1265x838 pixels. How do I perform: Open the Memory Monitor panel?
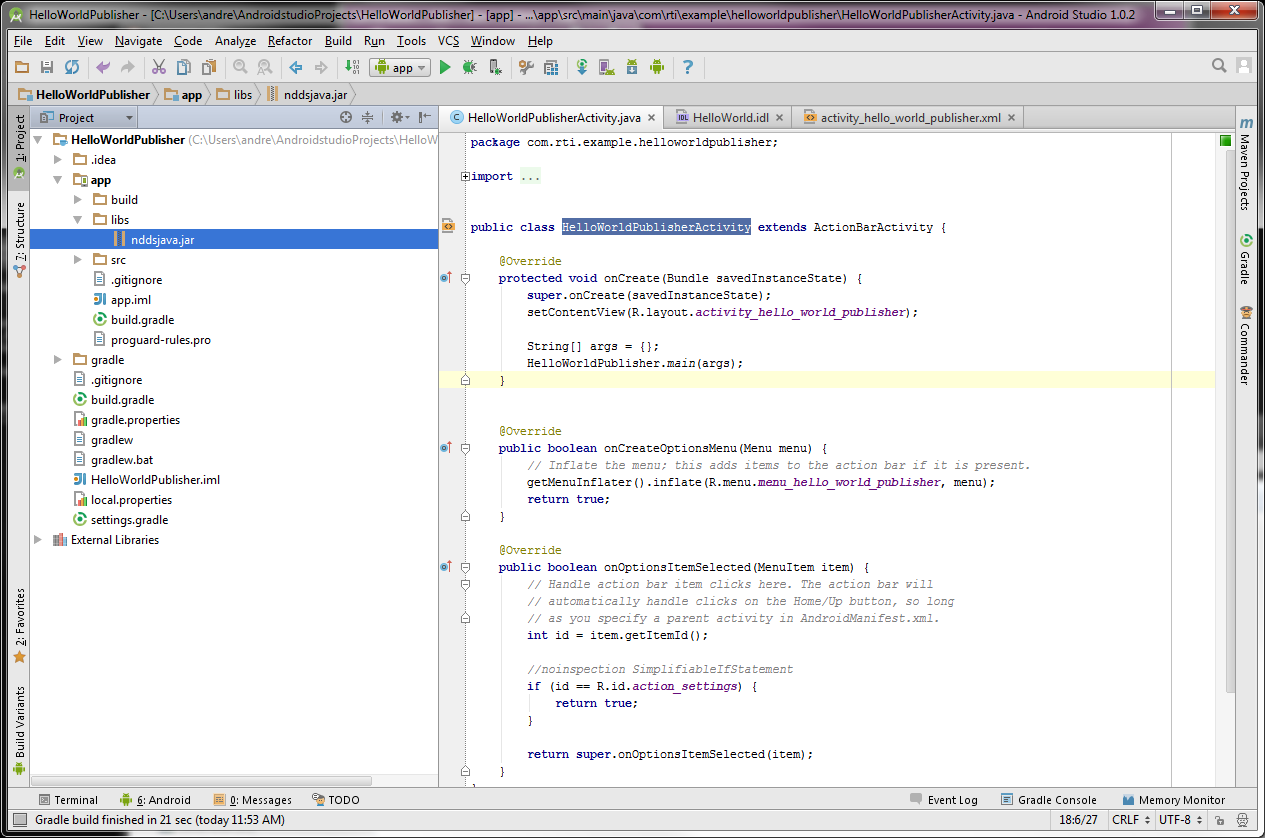[x=1173, y=800]
